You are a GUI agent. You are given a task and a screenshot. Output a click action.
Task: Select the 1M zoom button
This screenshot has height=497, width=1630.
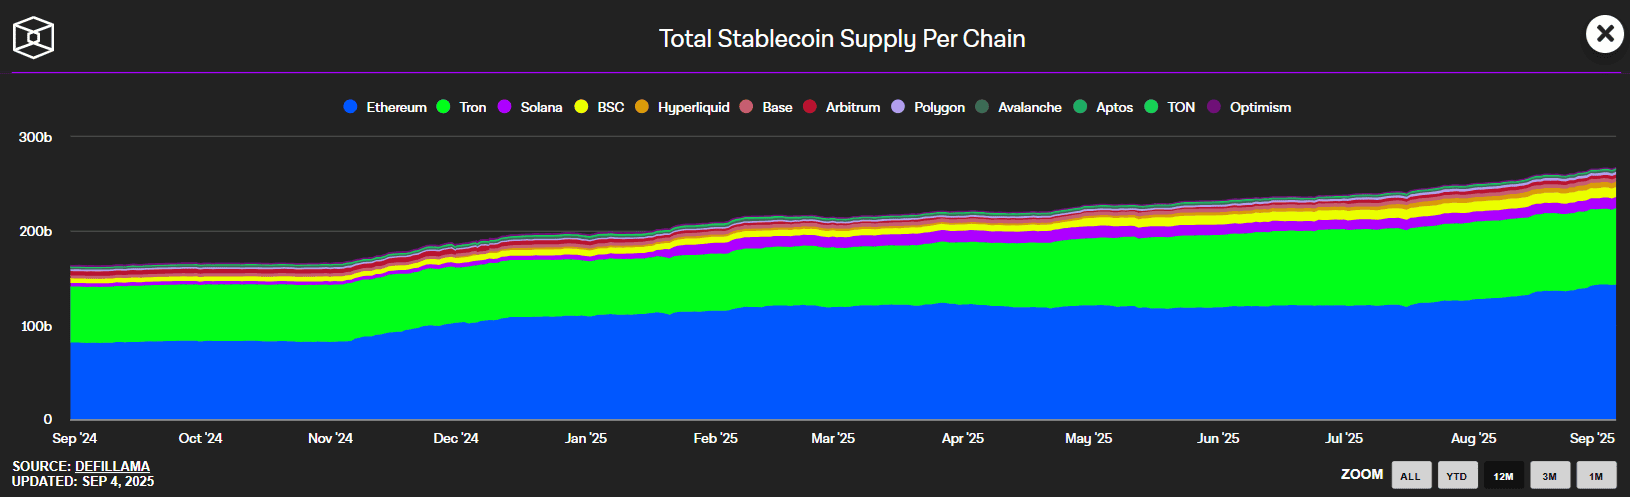1596,476
